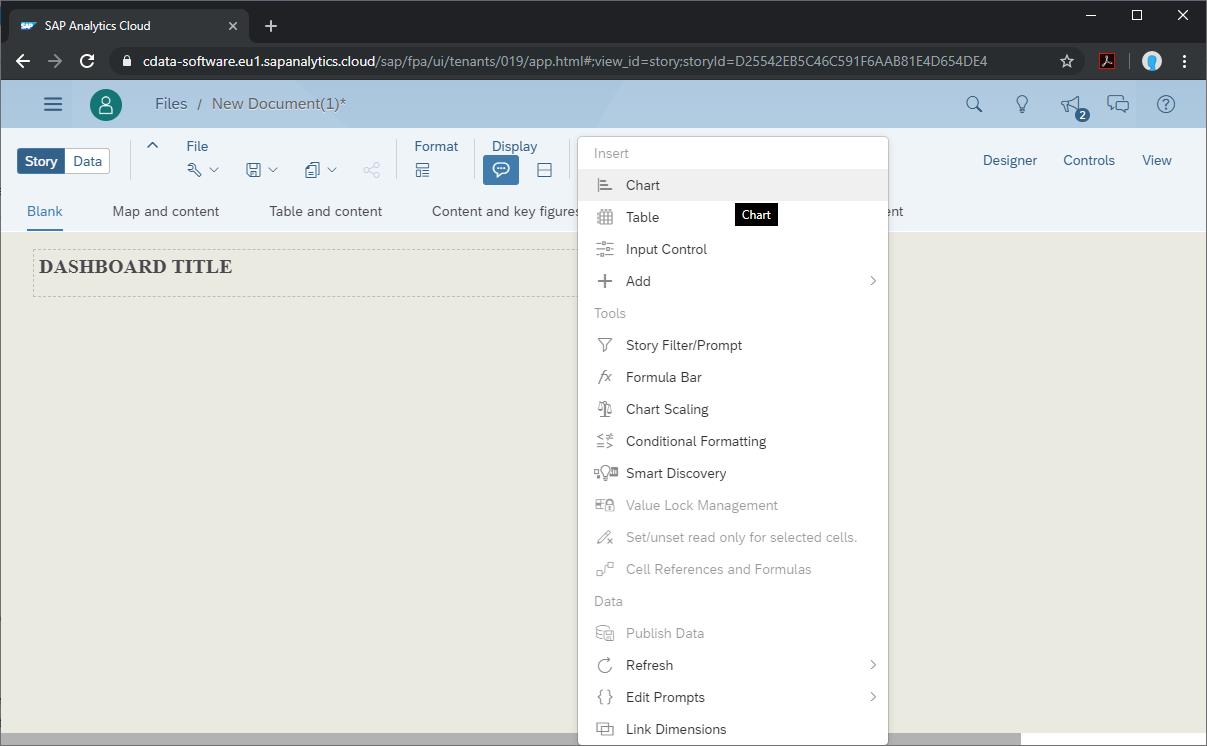The image size is (1207, 746).
Task: Click the Files breadcrumb link
Action: coord(171,104)
